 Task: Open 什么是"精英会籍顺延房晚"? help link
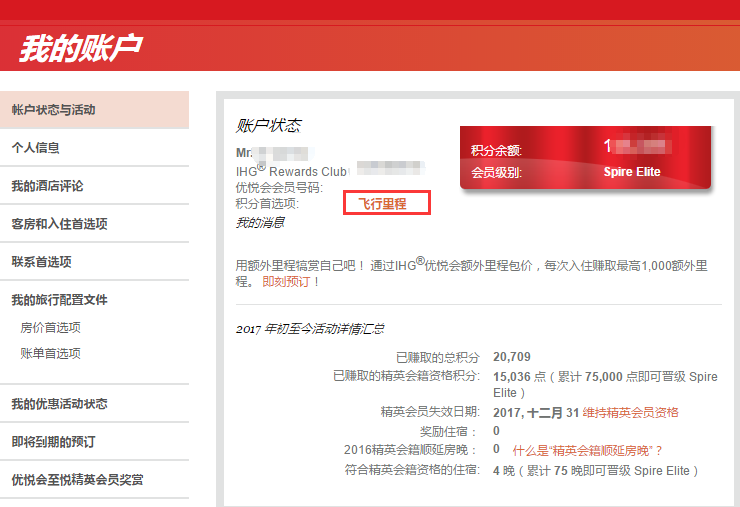click(x=588, y=451)
